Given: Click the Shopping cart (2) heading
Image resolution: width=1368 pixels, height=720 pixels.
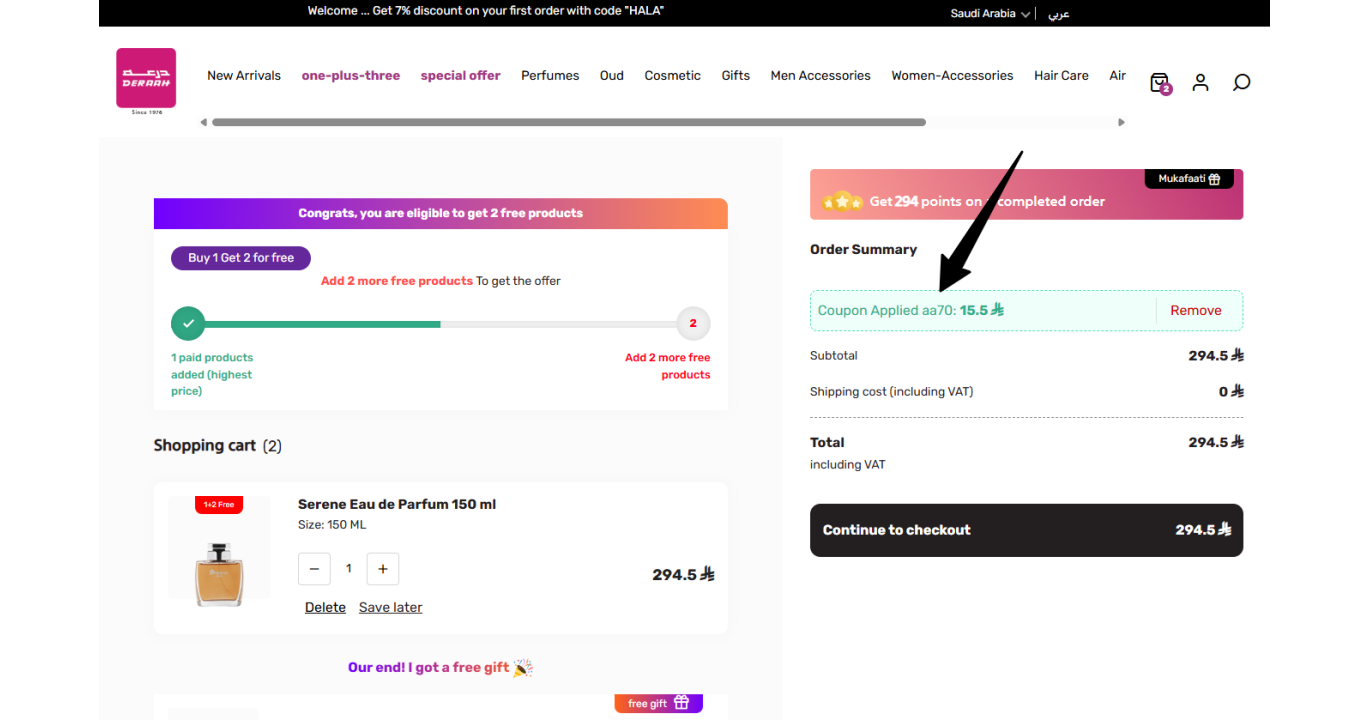Looking at the screenshot, I should [x=218, y=445].
